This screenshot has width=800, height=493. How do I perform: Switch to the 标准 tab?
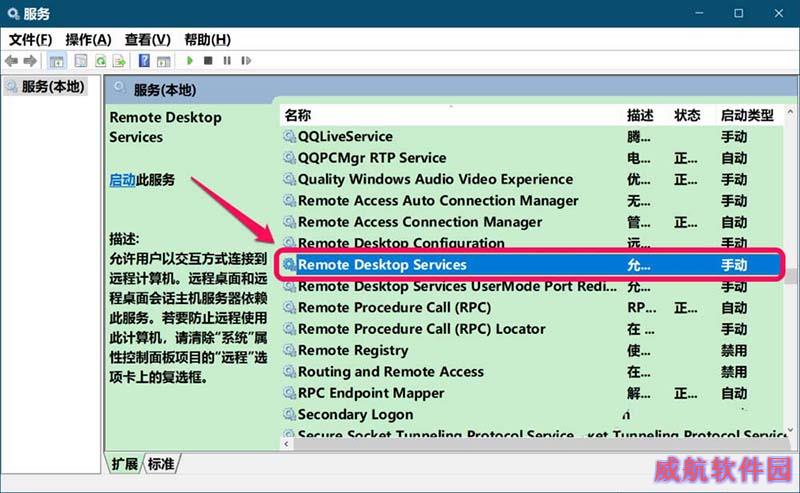(161, 464)
